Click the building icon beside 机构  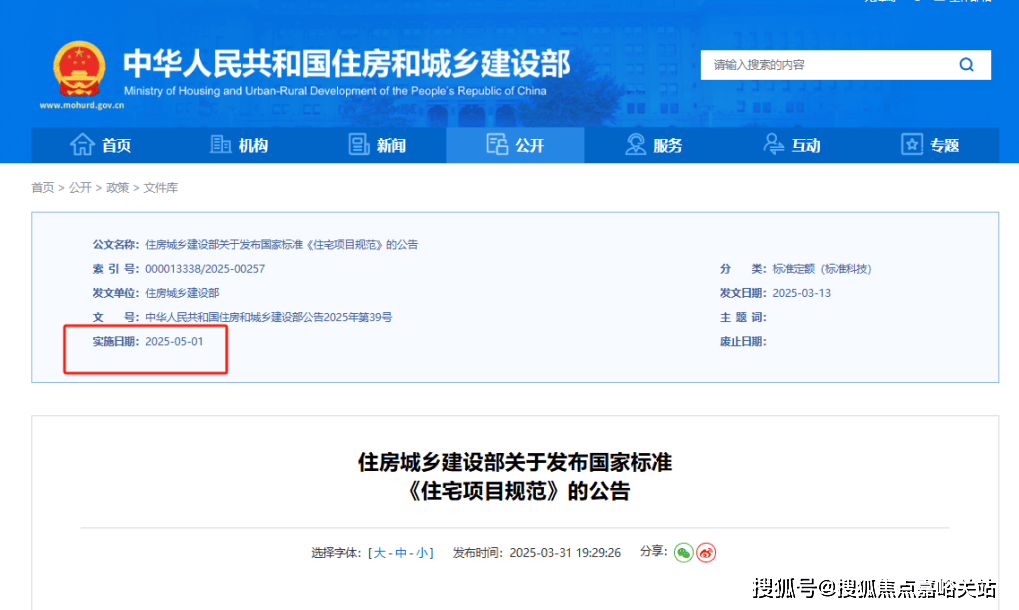221,145
